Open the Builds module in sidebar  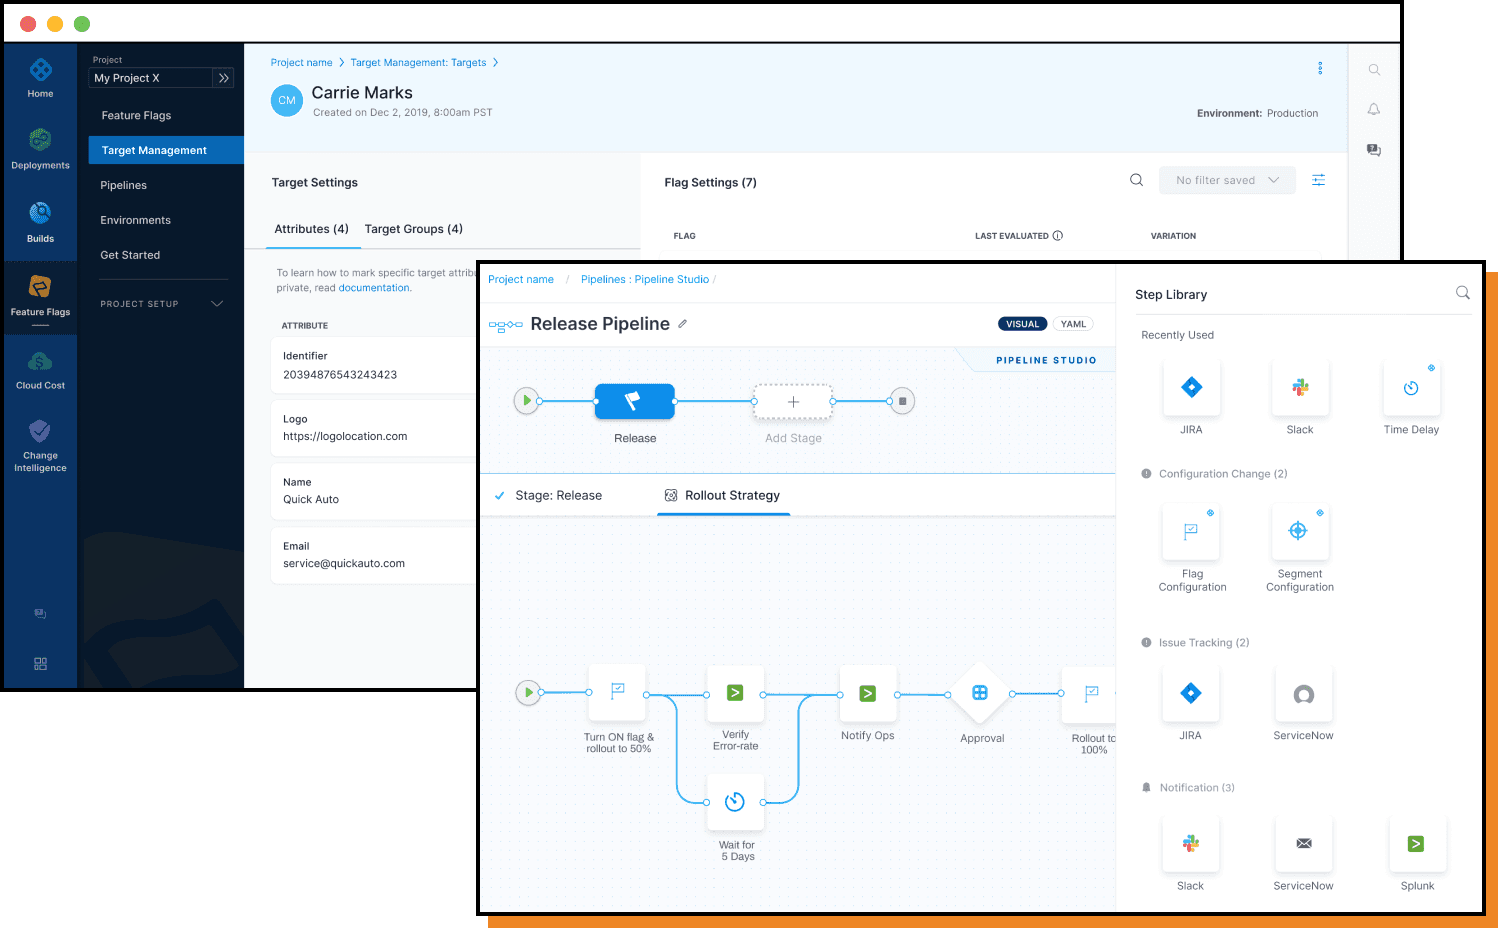pos(40,213)
